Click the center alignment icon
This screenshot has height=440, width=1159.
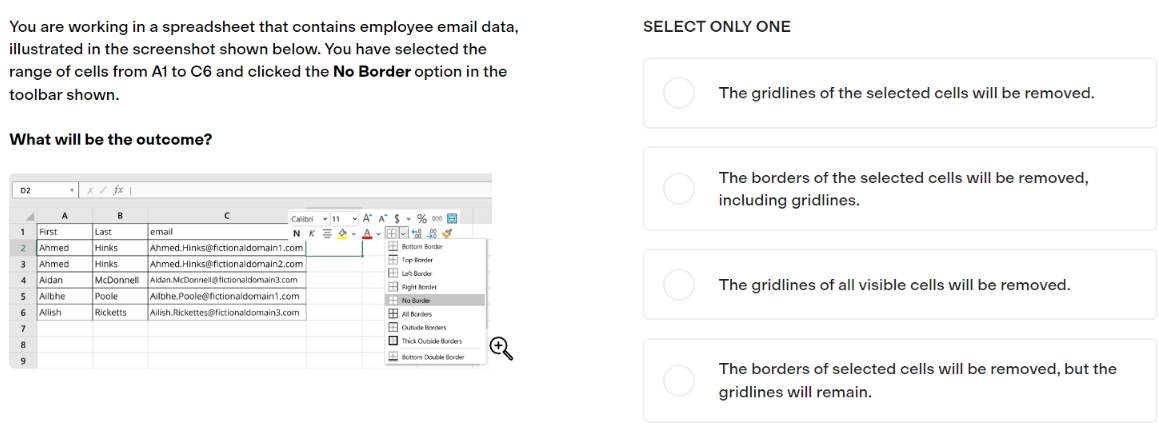327,234
